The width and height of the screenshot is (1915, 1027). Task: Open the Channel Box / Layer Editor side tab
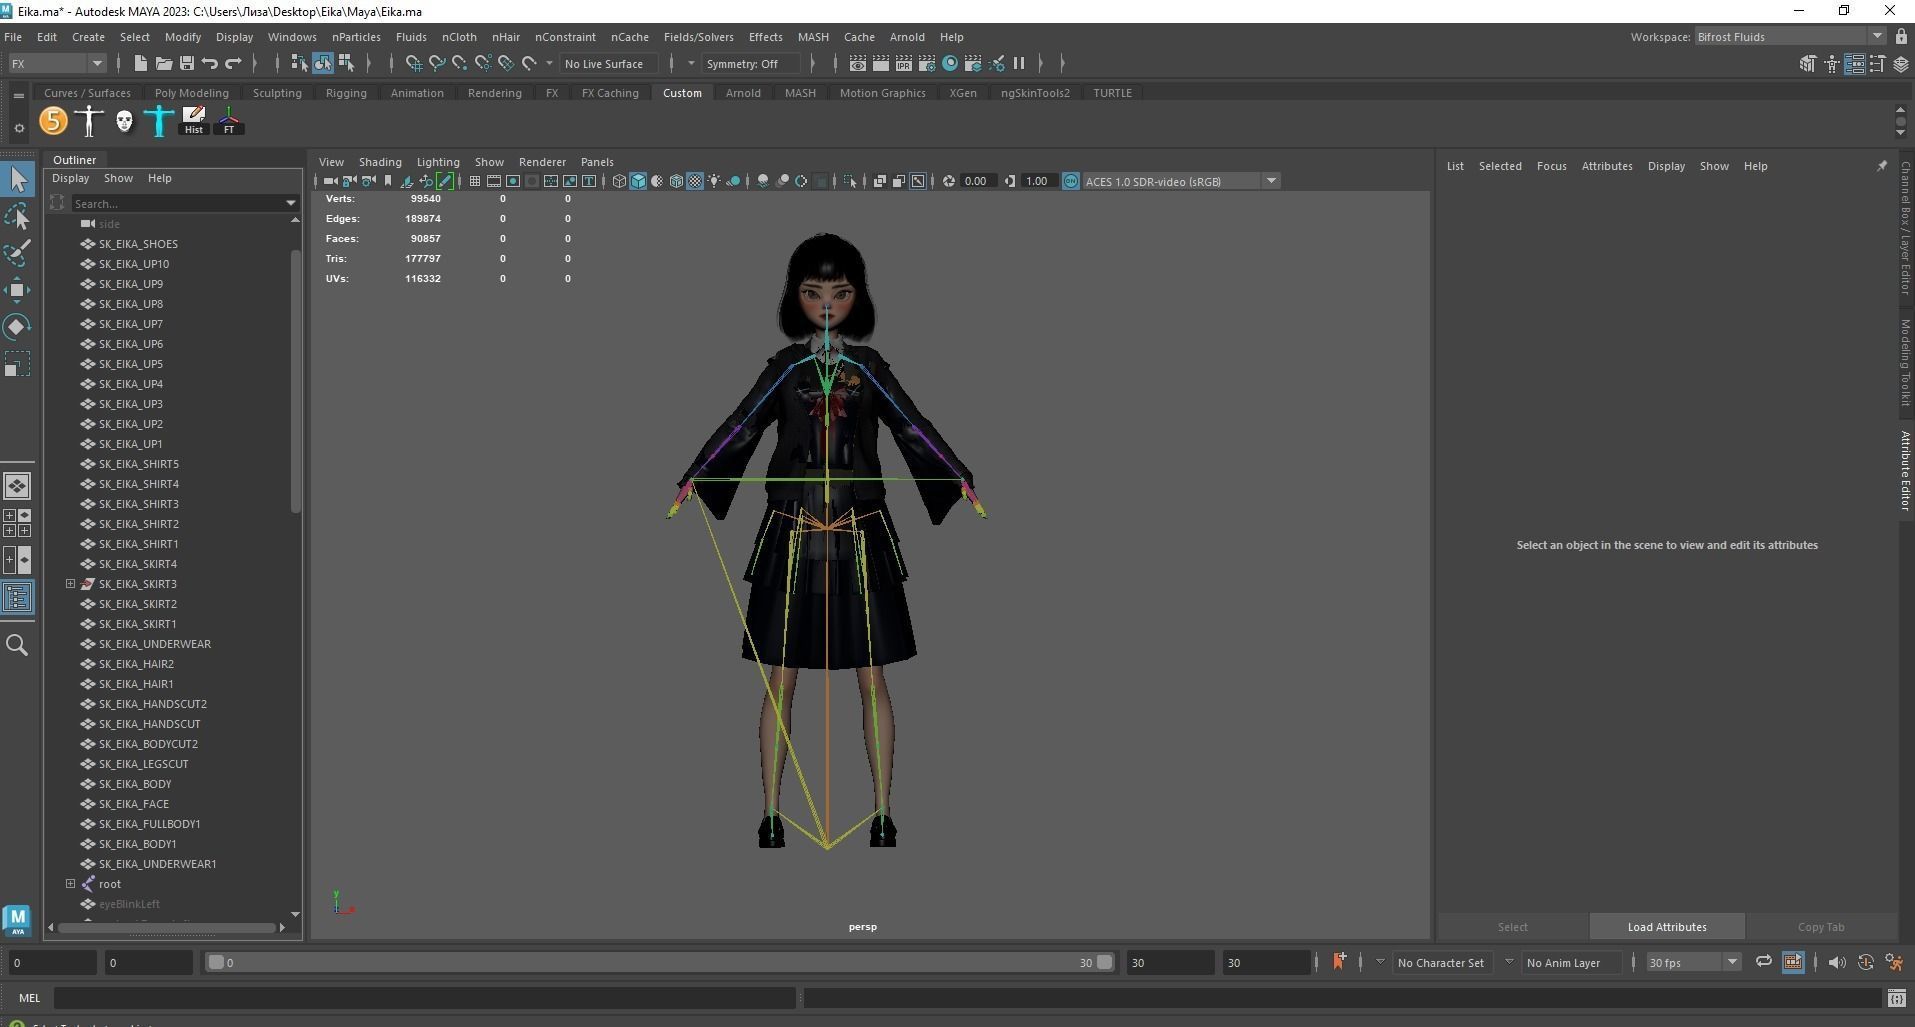pos(1905,228)
